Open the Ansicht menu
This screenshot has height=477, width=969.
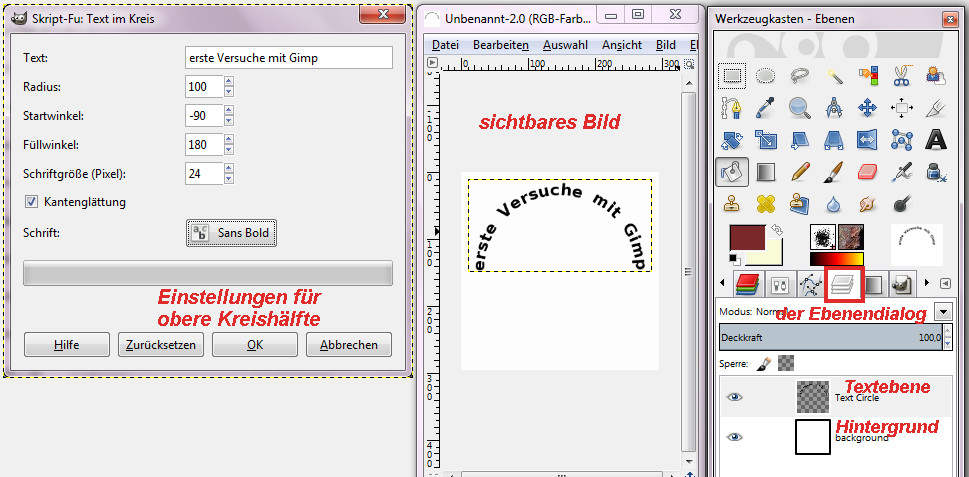(622, 45)
